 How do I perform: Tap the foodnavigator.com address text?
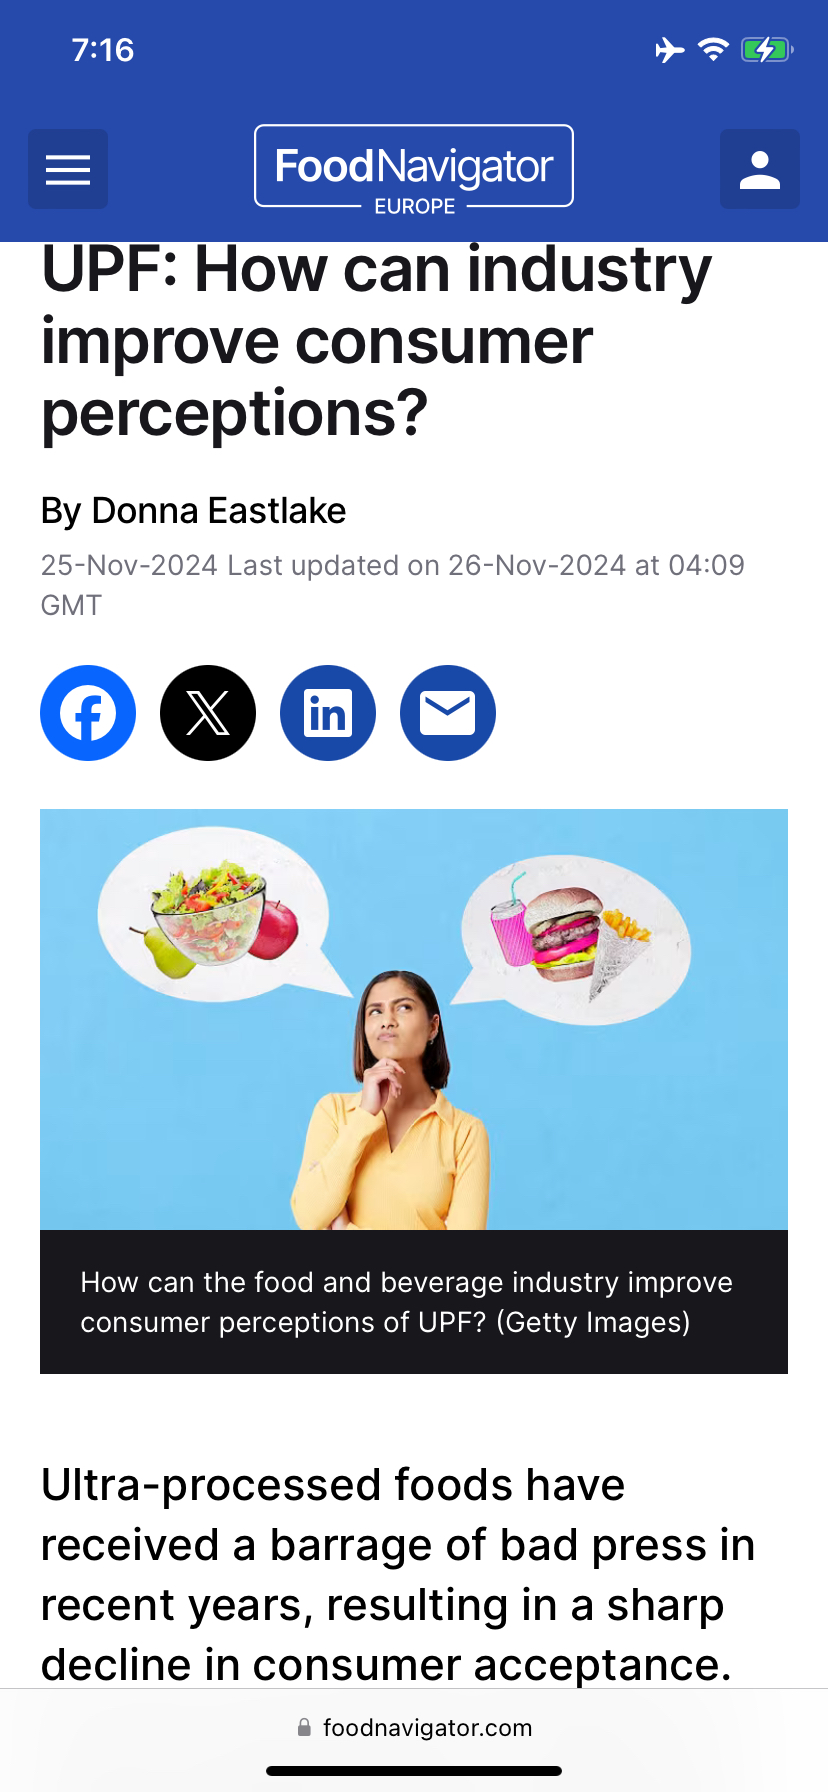click(427, 1727)
